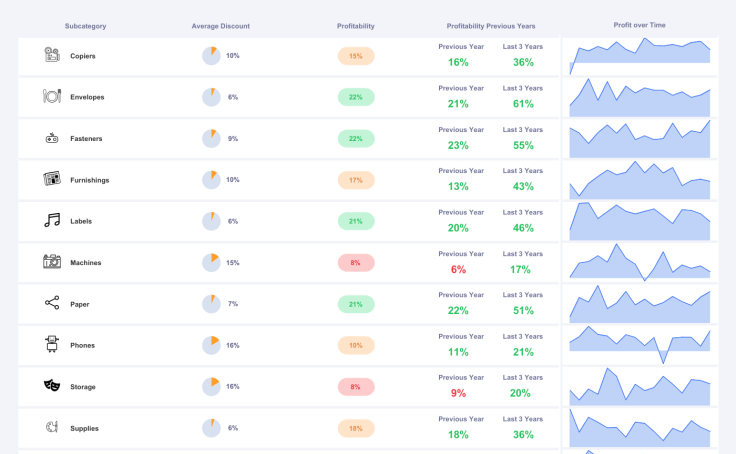The width and height of the screenshot is (736, 454).
Task: Select the Paper share-style icon
Action: (52, 303)
